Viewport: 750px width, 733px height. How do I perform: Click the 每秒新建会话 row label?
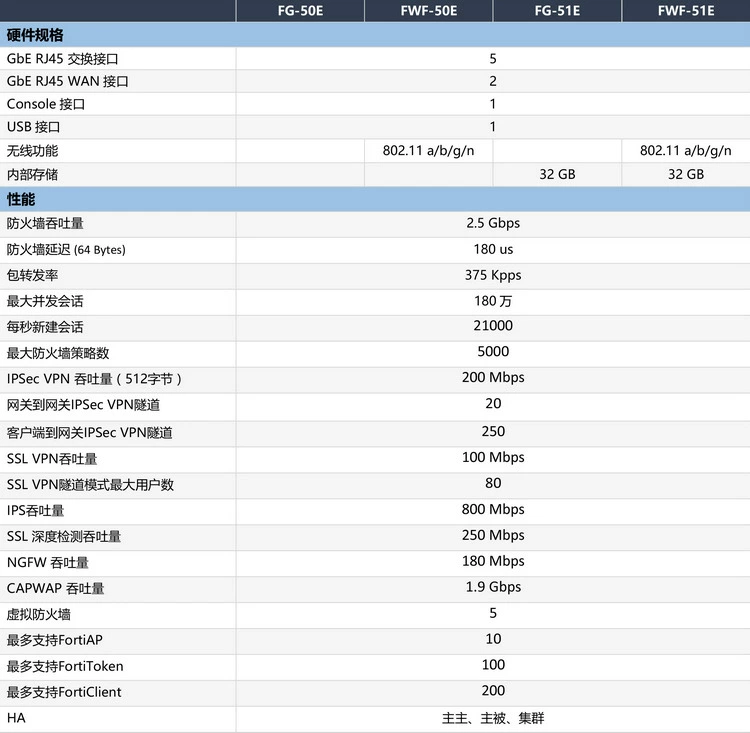45,327
